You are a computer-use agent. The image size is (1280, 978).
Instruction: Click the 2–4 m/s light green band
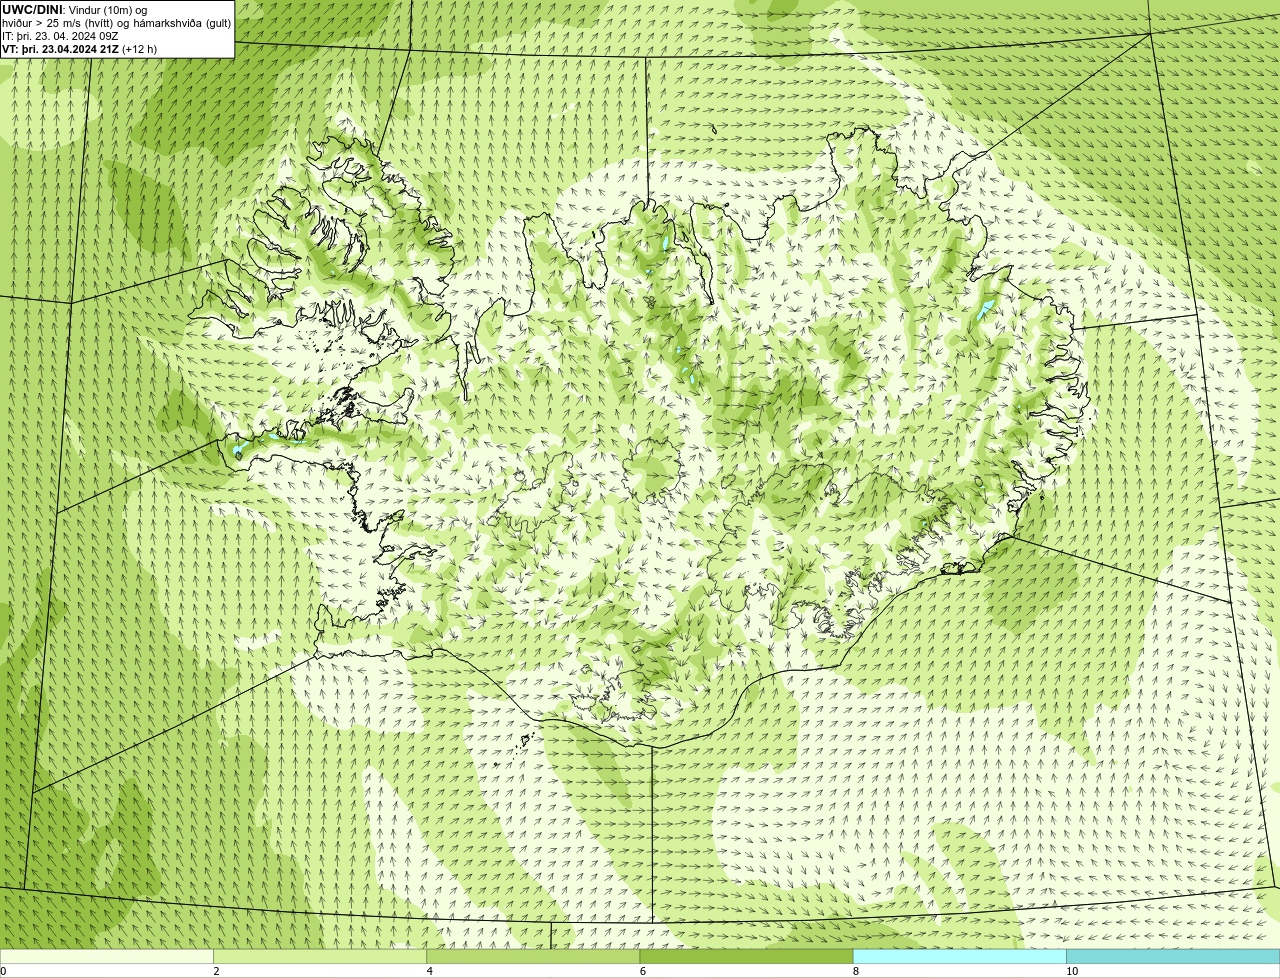(320, 957)
